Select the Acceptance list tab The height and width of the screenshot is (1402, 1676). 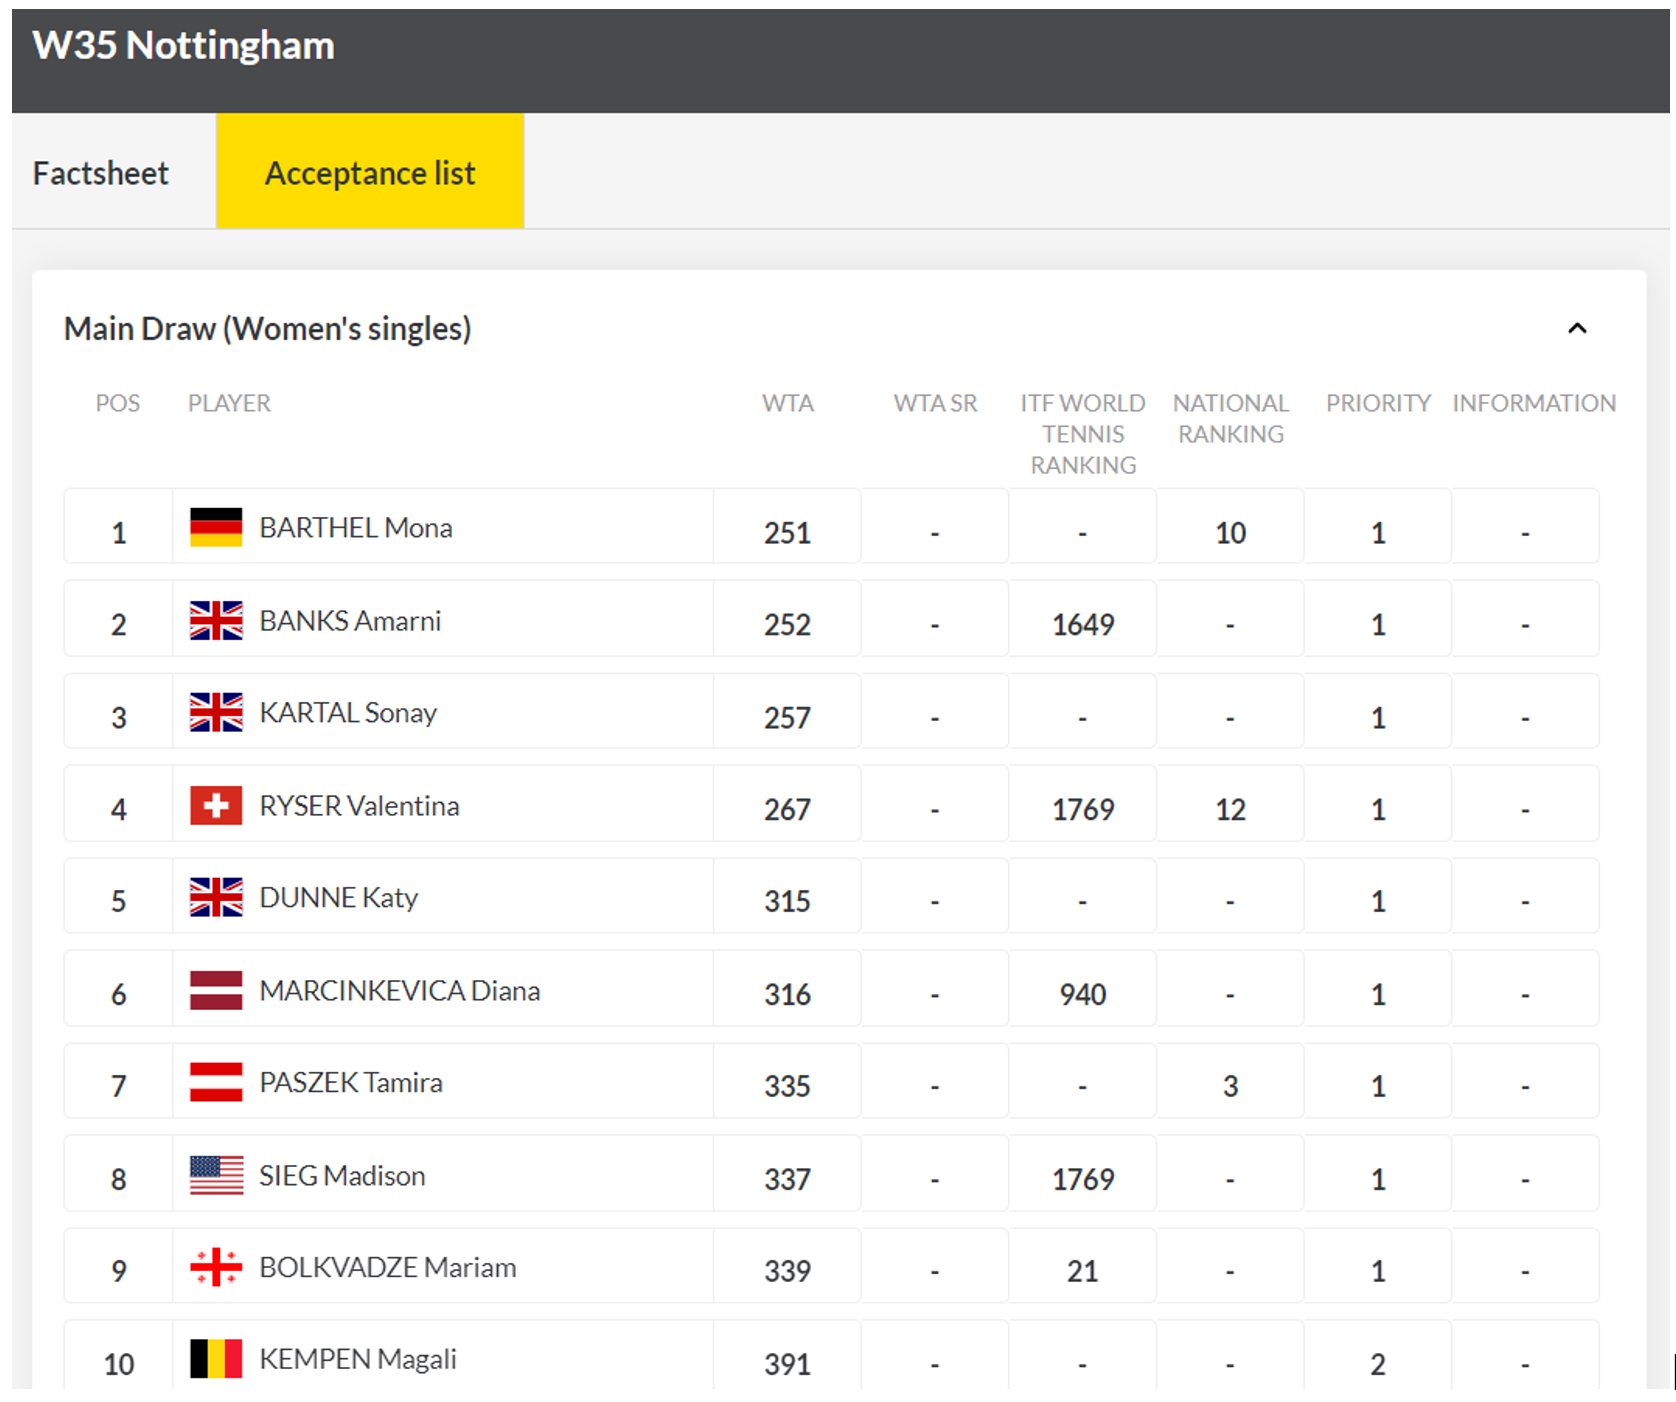click(370, 171)
